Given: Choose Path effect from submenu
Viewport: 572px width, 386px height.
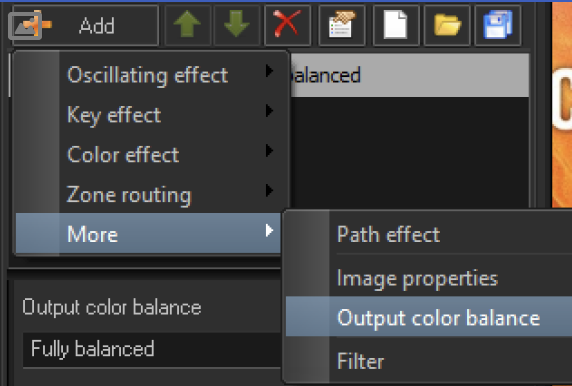Looking at the screenshot, I should (x=429, y=234).
